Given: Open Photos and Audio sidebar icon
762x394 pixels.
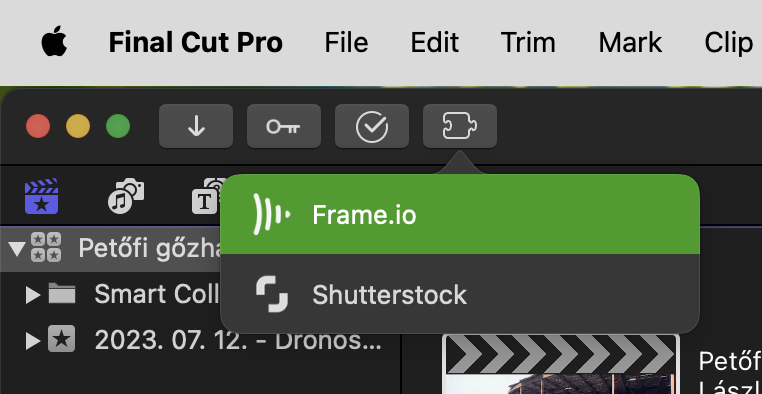Looking at the screenshot, I should (x=126, y=197).
